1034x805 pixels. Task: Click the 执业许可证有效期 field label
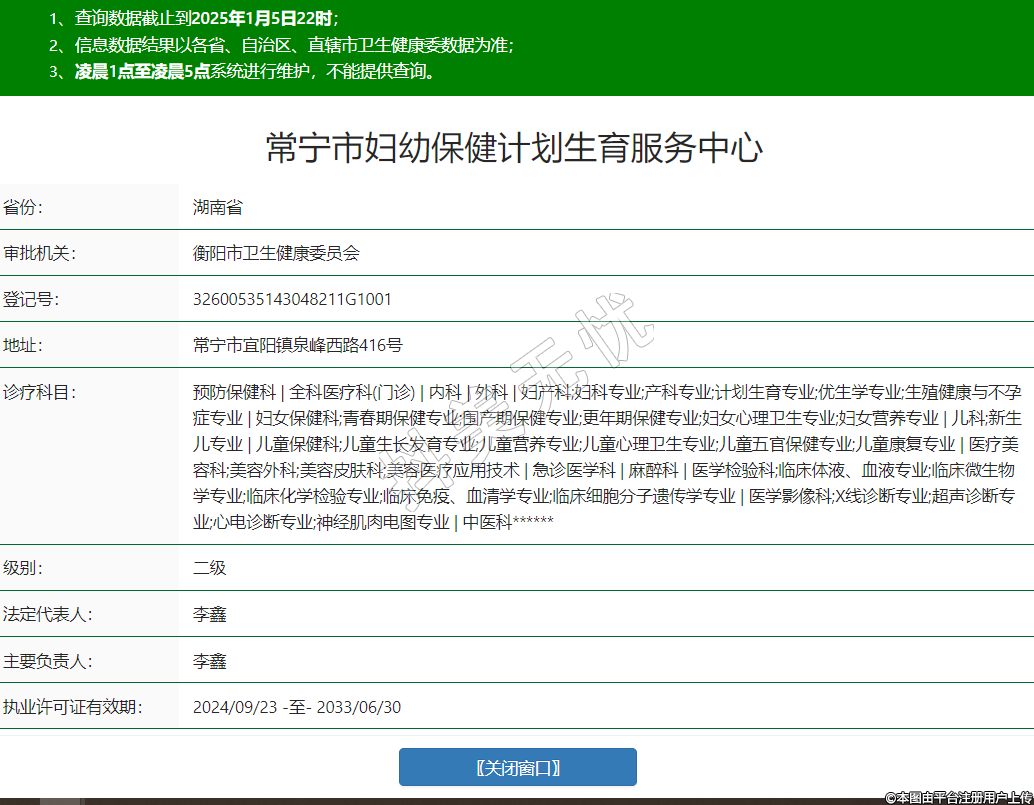click(73, 707)
